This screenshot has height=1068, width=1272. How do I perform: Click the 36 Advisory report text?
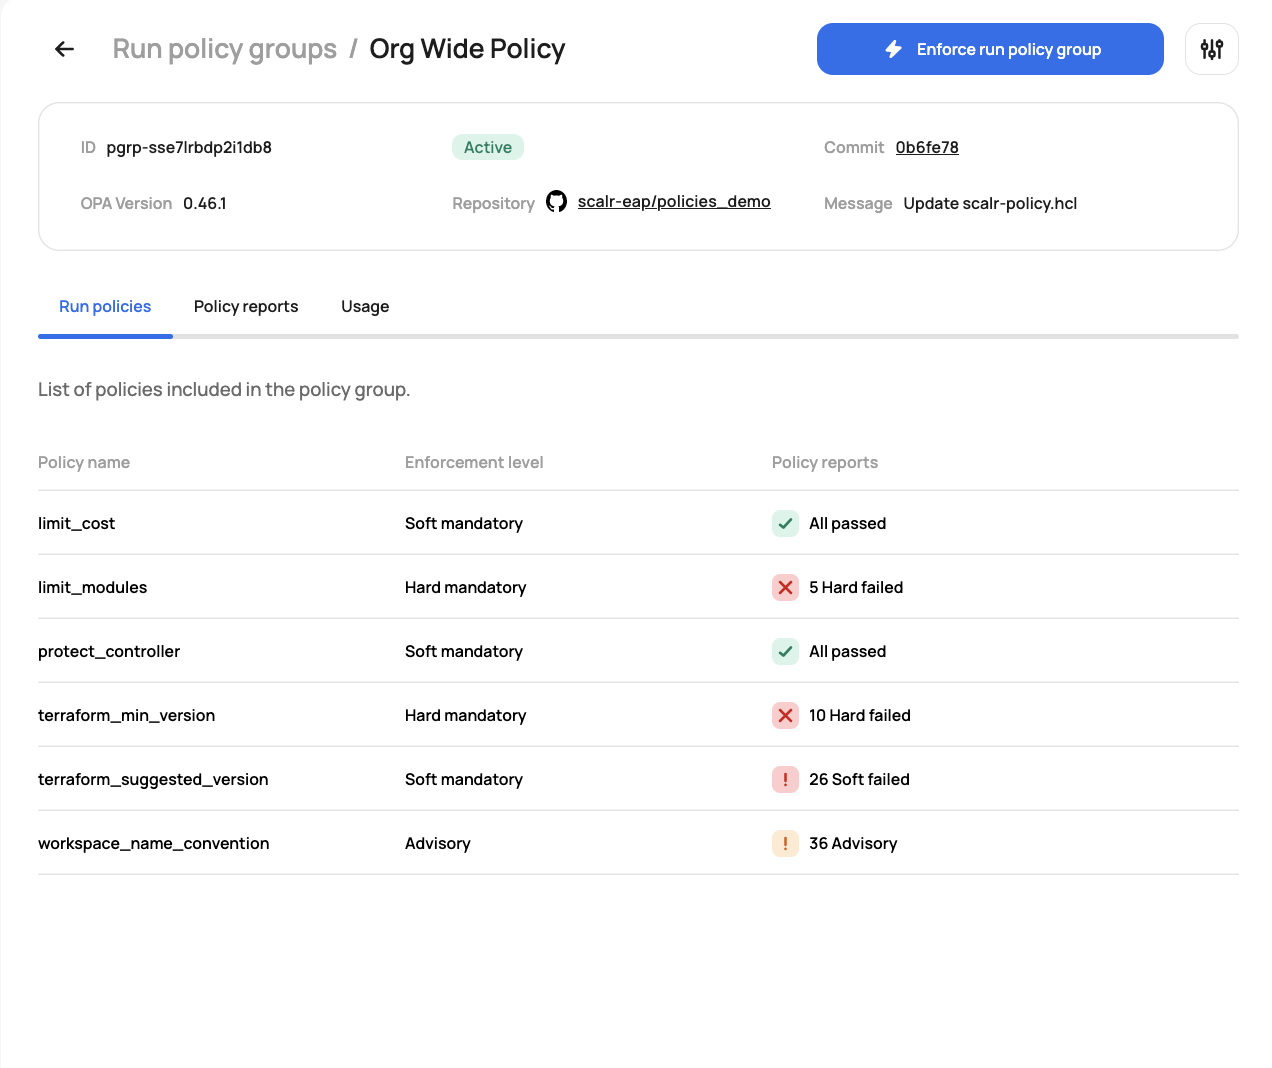pyautogui.click(x=853, y=843)
